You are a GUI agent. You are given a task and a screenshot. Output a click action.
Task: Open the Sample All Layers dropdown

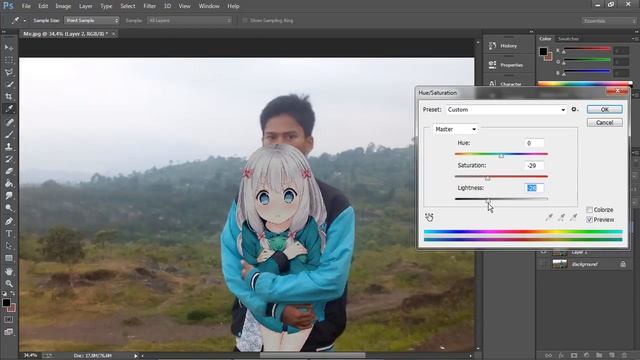click(189, 20)
